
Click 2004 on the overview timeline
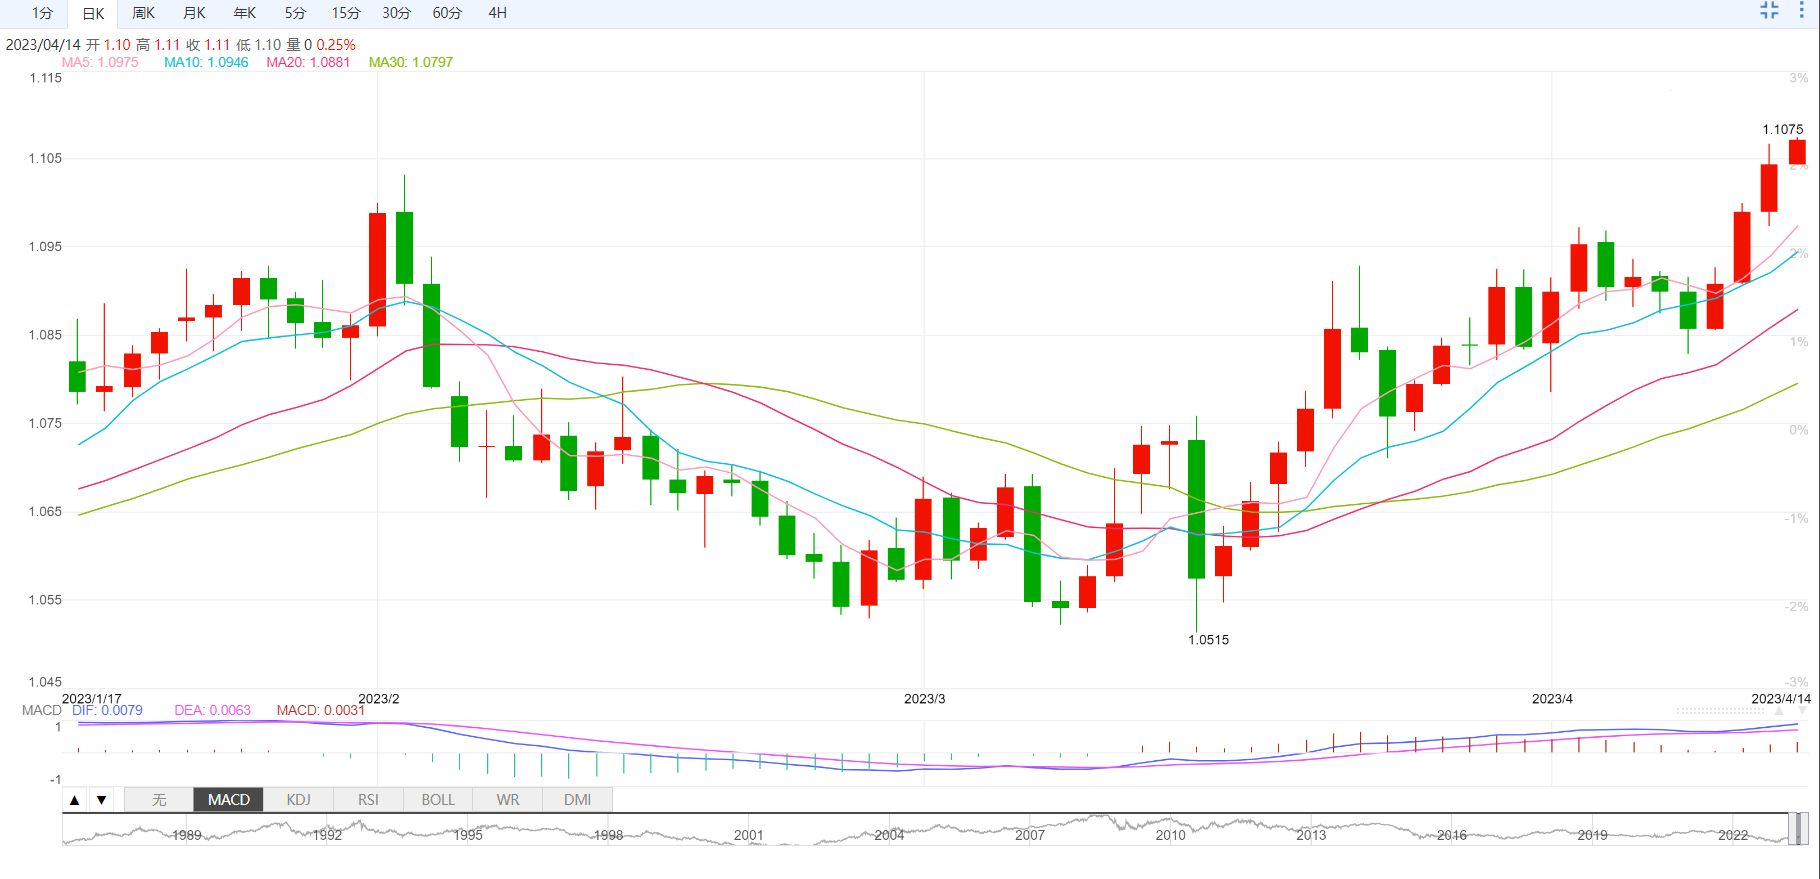(x=889, y=835)
